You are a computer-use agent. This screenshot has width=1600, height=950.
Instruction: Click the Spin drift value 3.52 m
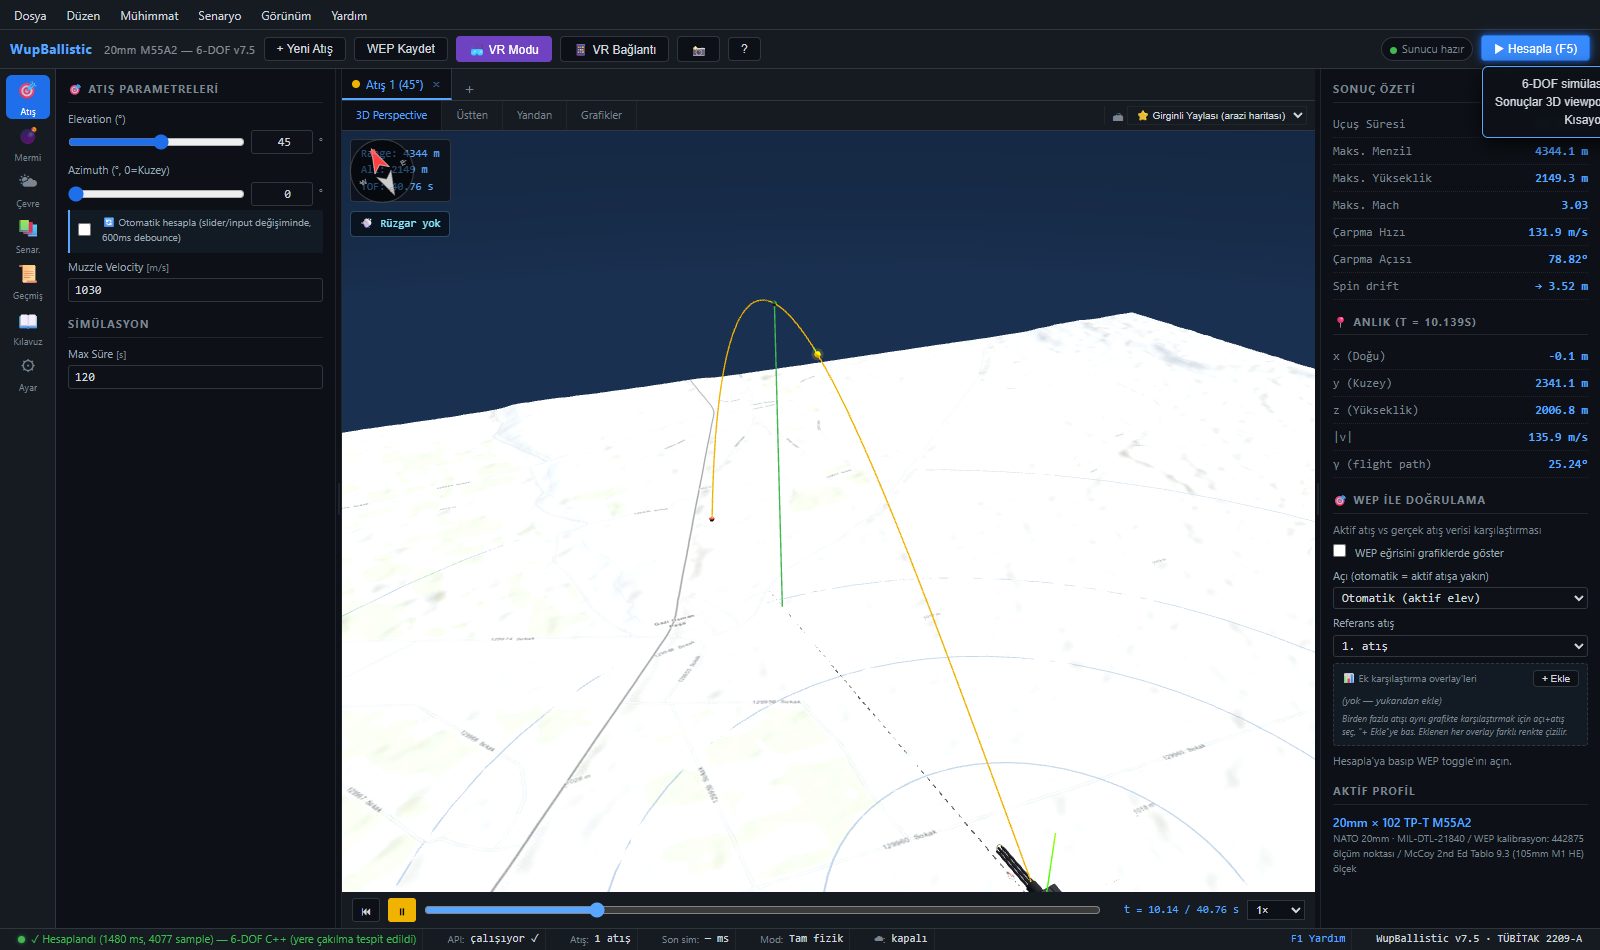click(x=1562, y=286)
